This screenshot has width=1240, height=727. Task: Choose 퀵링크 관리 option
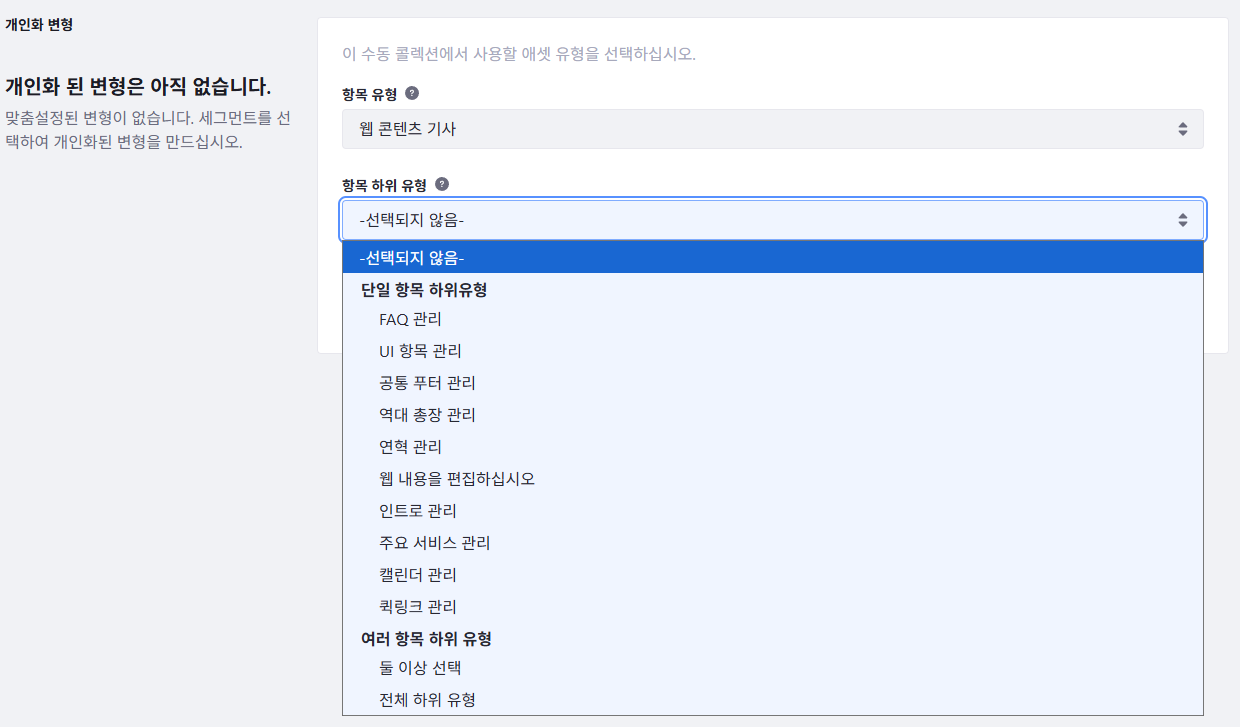pyautogui.click(x=418, y=607)
